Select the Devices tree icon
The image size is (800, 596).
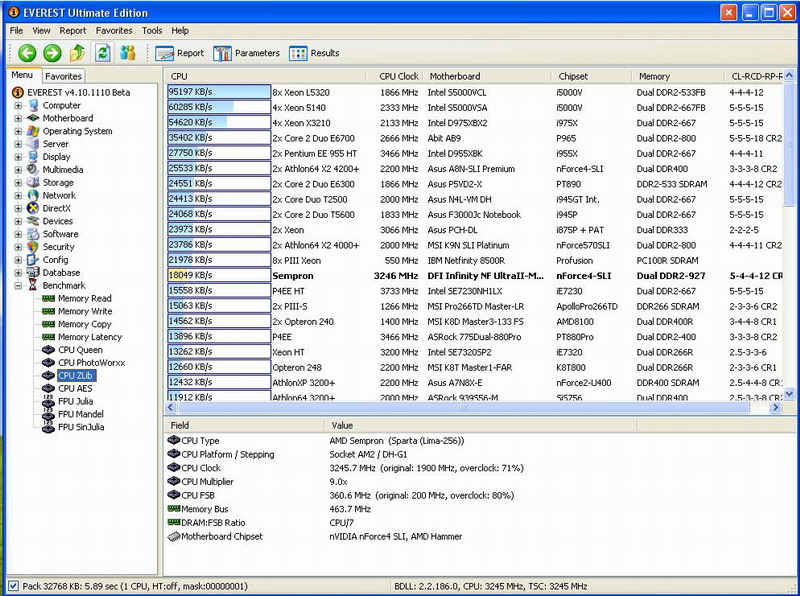coord(34,221)
